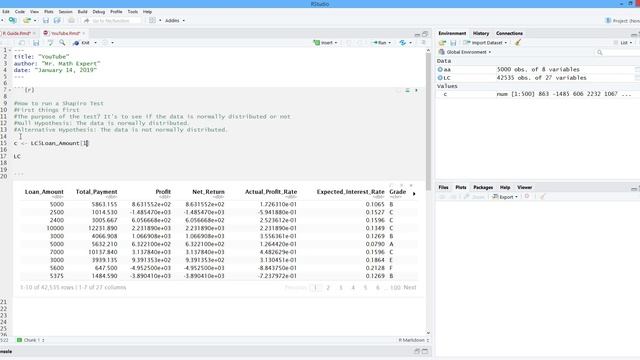Go to page 100 of the data table
This screenshot has height=360, width=640.
(x=395, y=287)
